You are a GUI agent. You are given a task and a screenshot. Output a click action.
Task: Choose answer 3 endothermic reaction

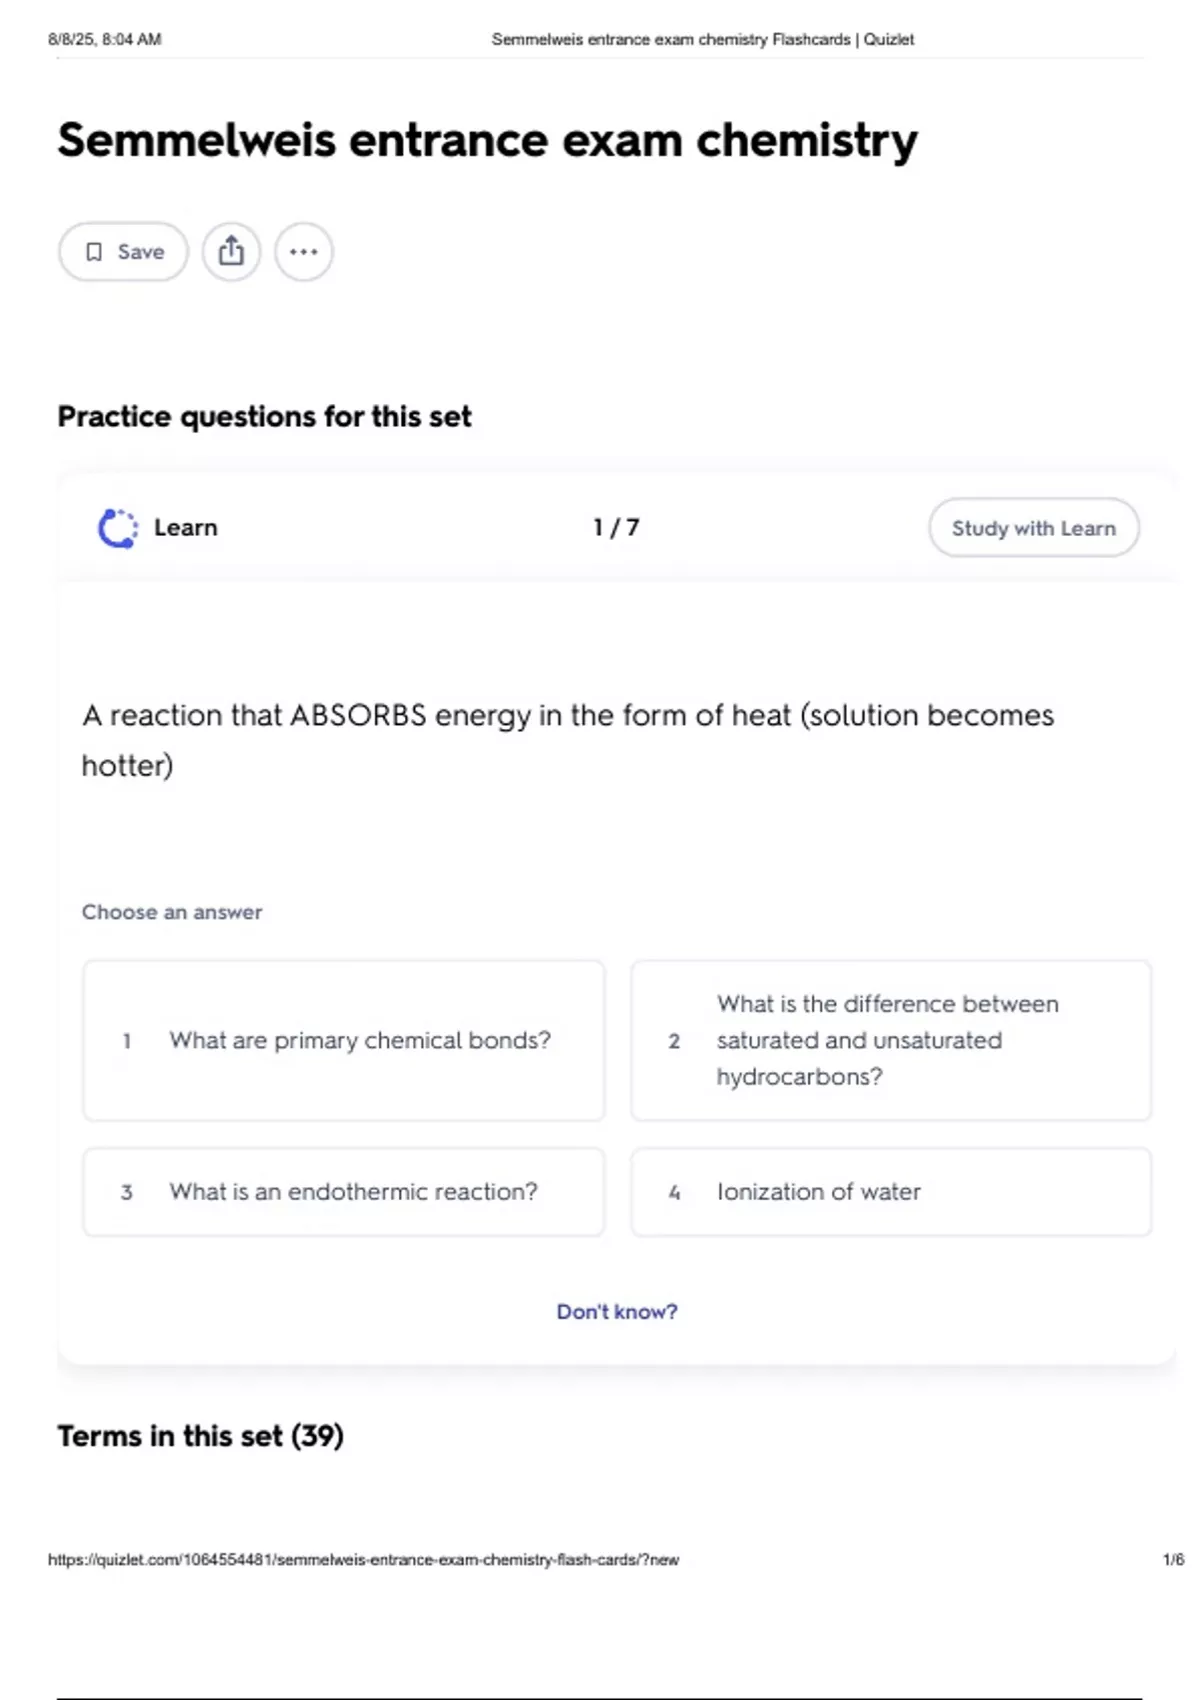(344, 1192)
